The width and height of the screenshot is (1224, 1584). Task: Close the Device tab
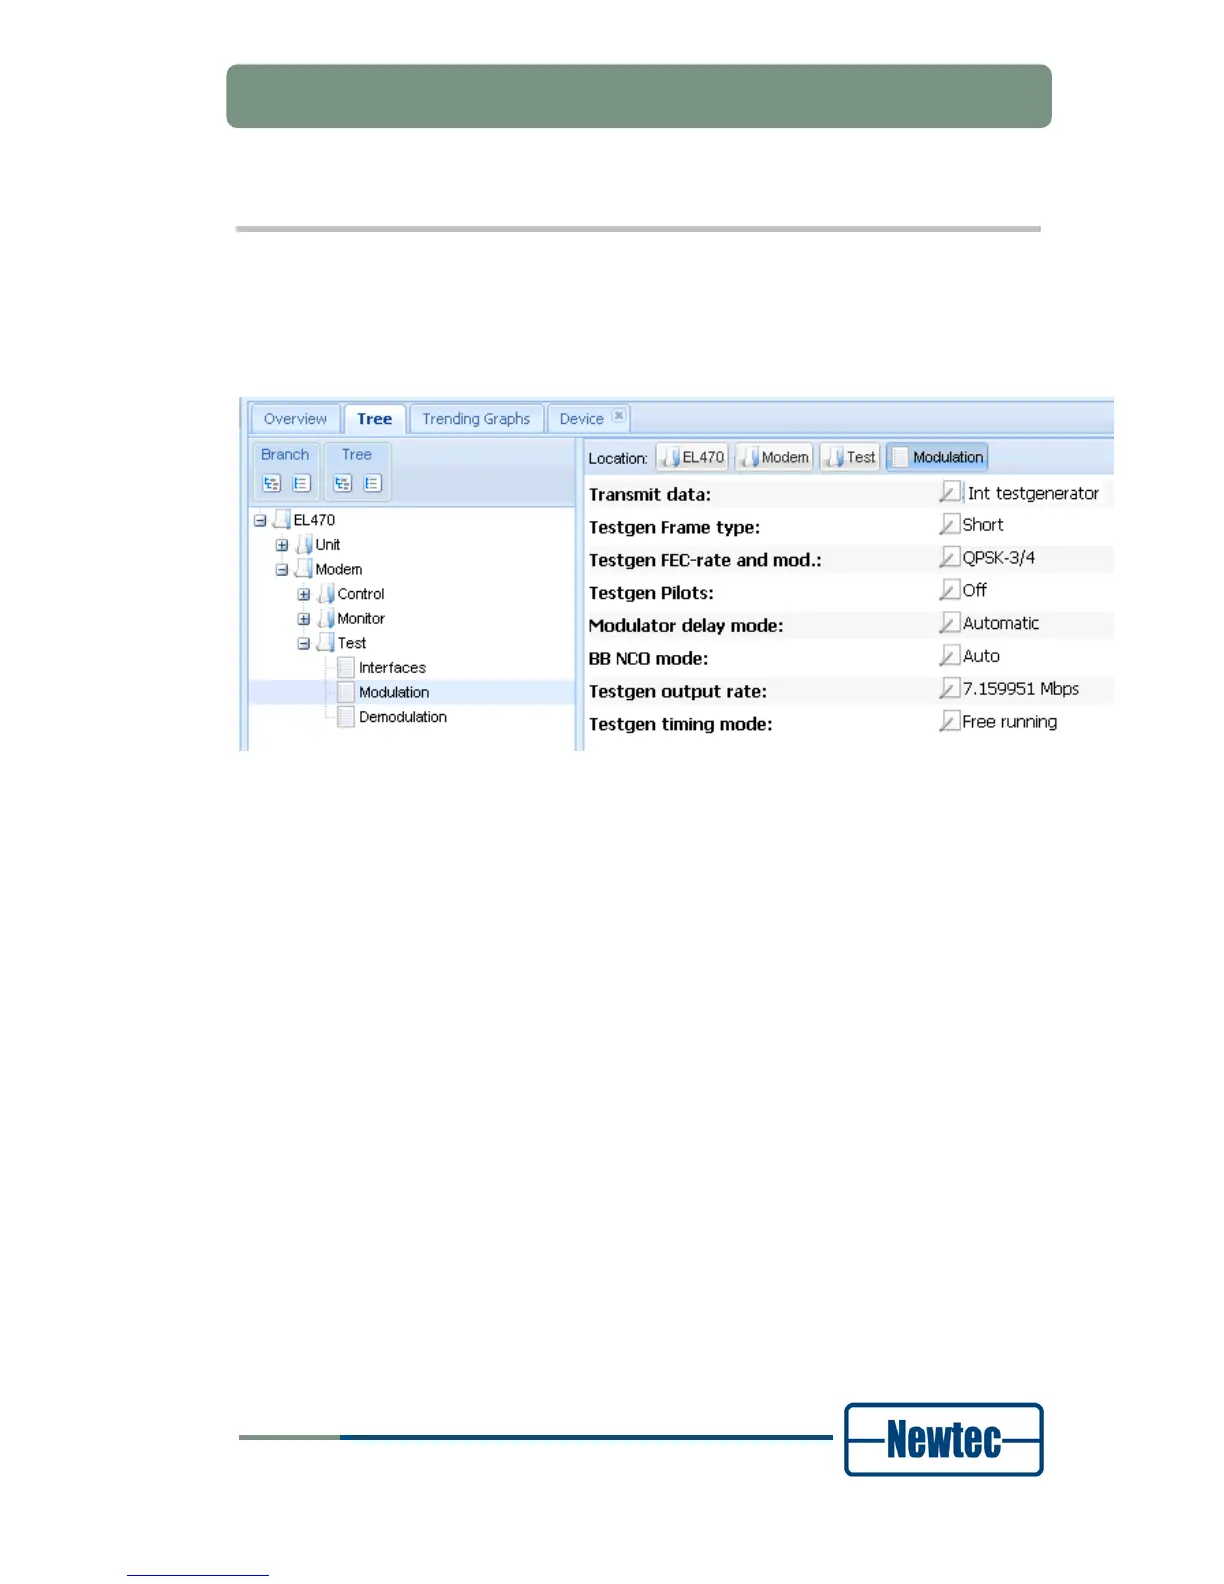(x=619, y=416)
